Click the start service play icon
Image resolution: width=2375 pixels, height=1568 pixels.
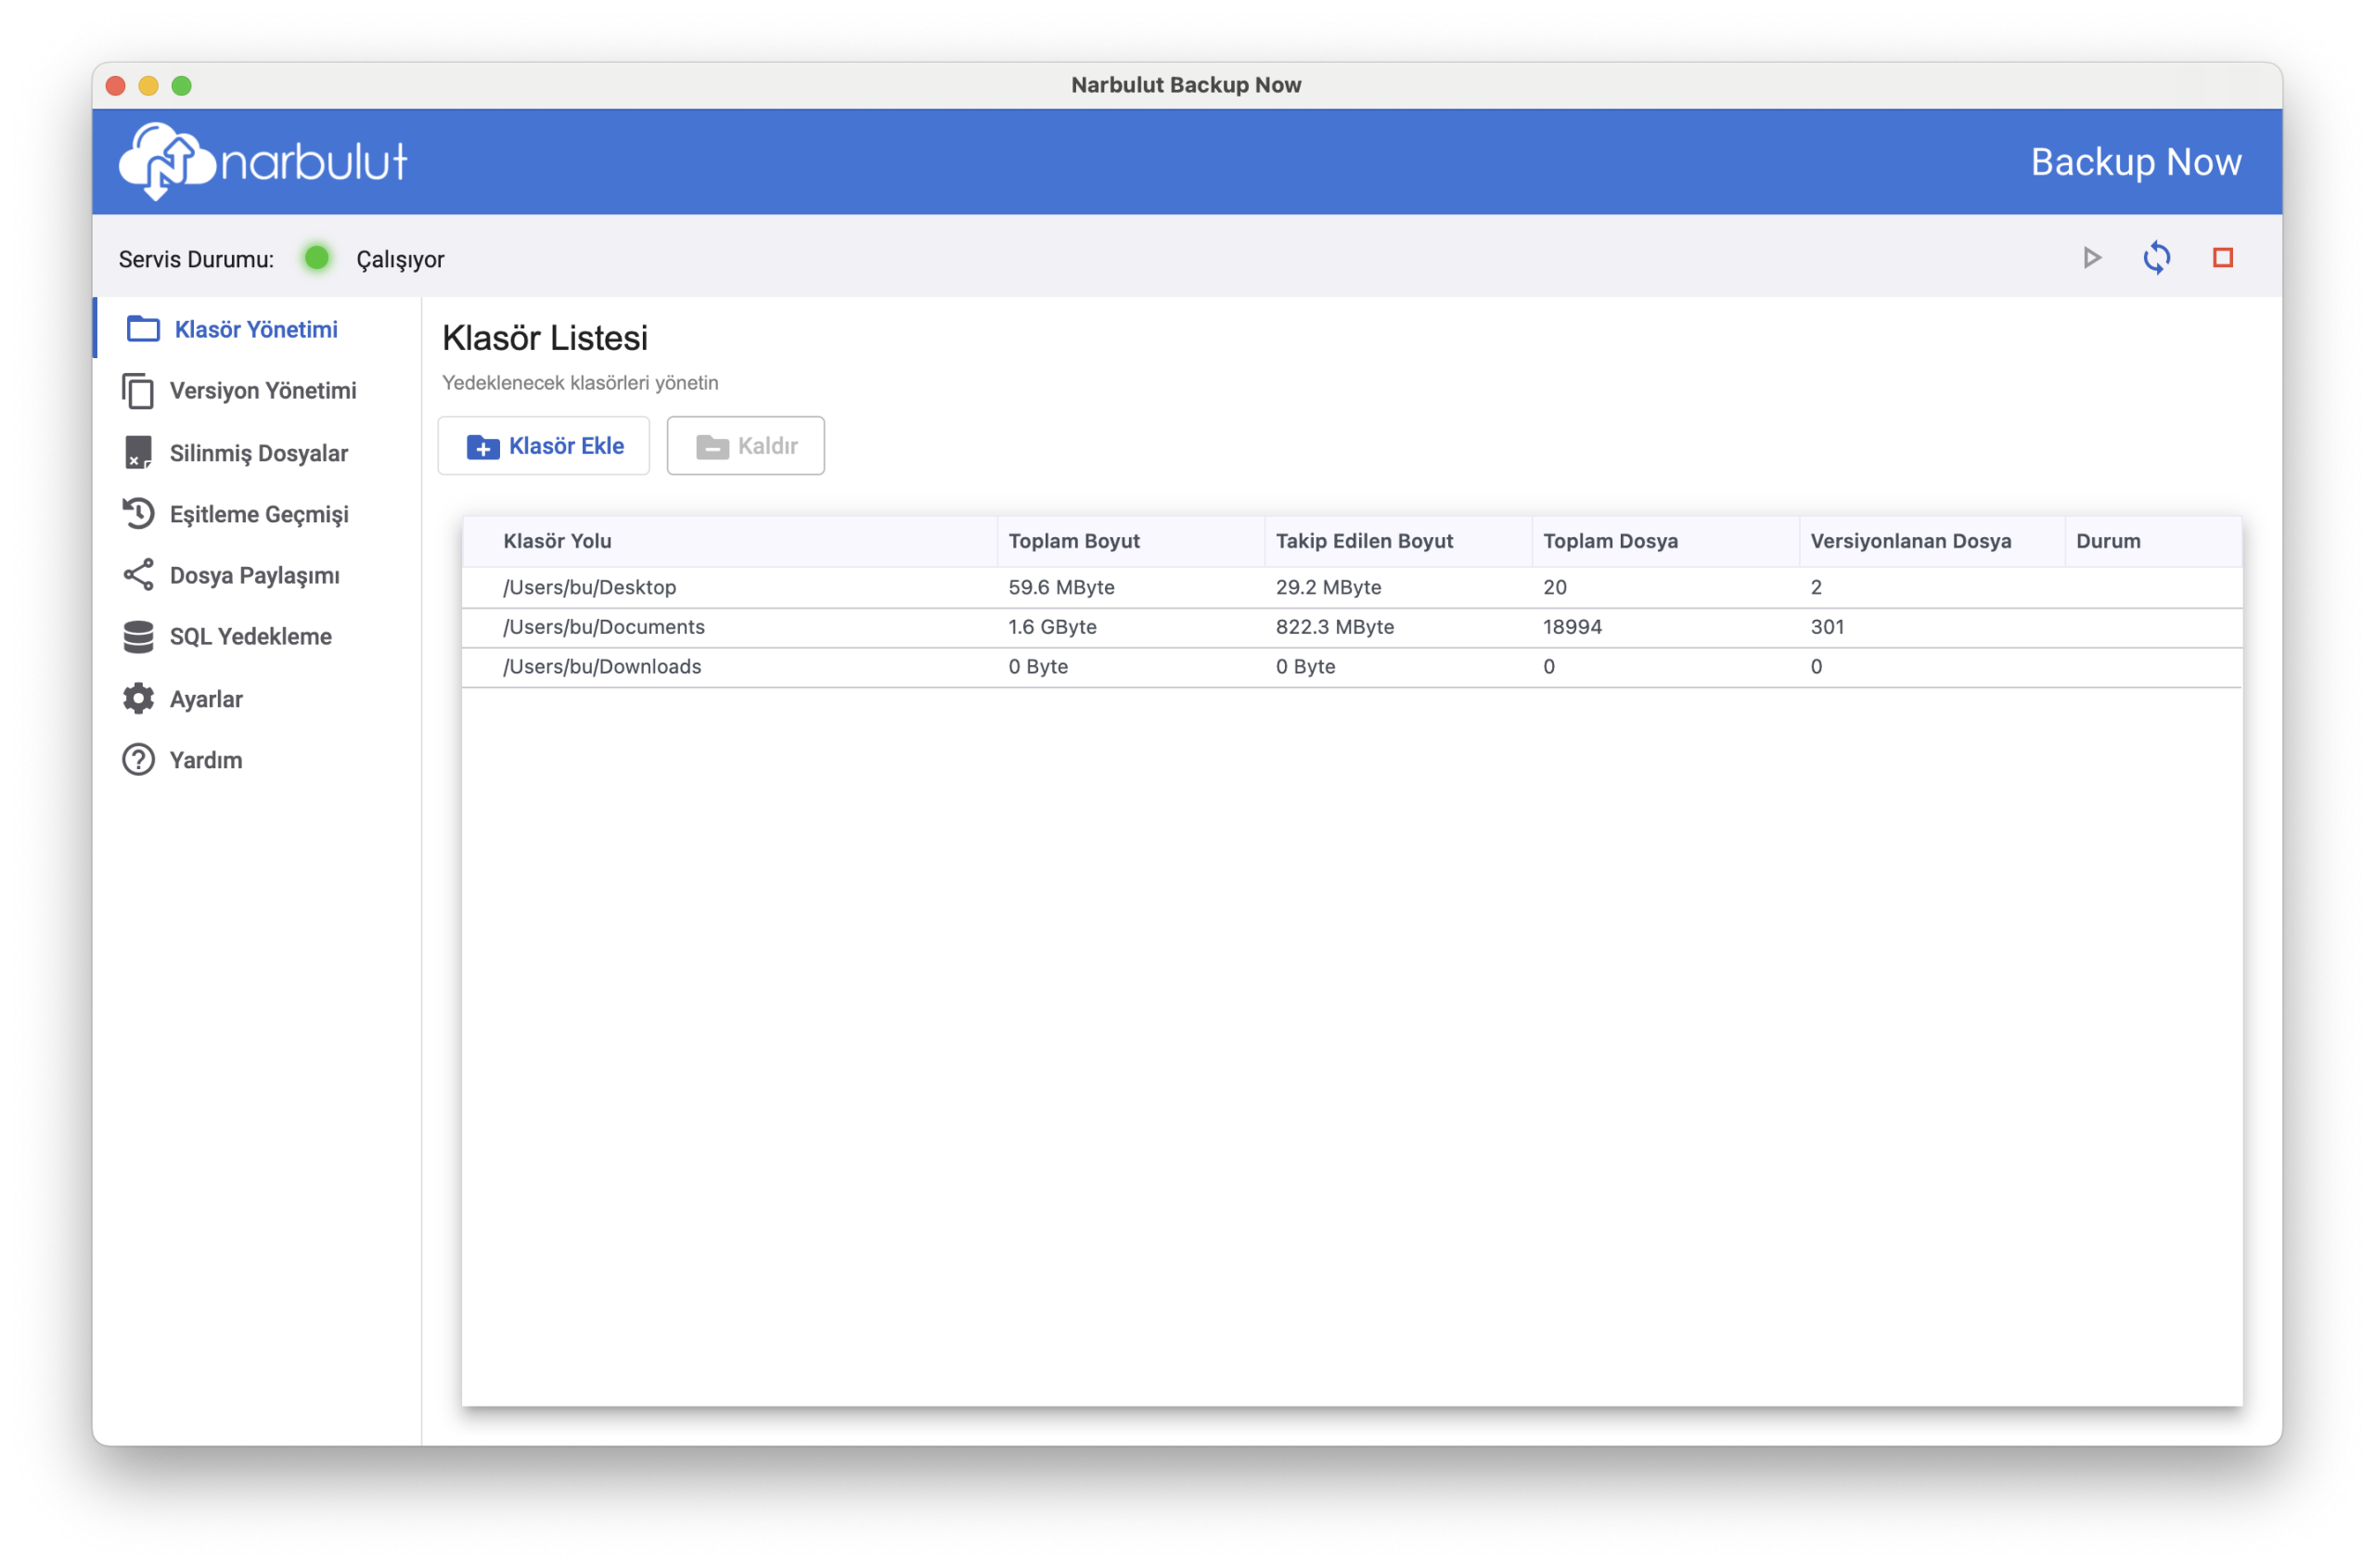coord(2091,258)
